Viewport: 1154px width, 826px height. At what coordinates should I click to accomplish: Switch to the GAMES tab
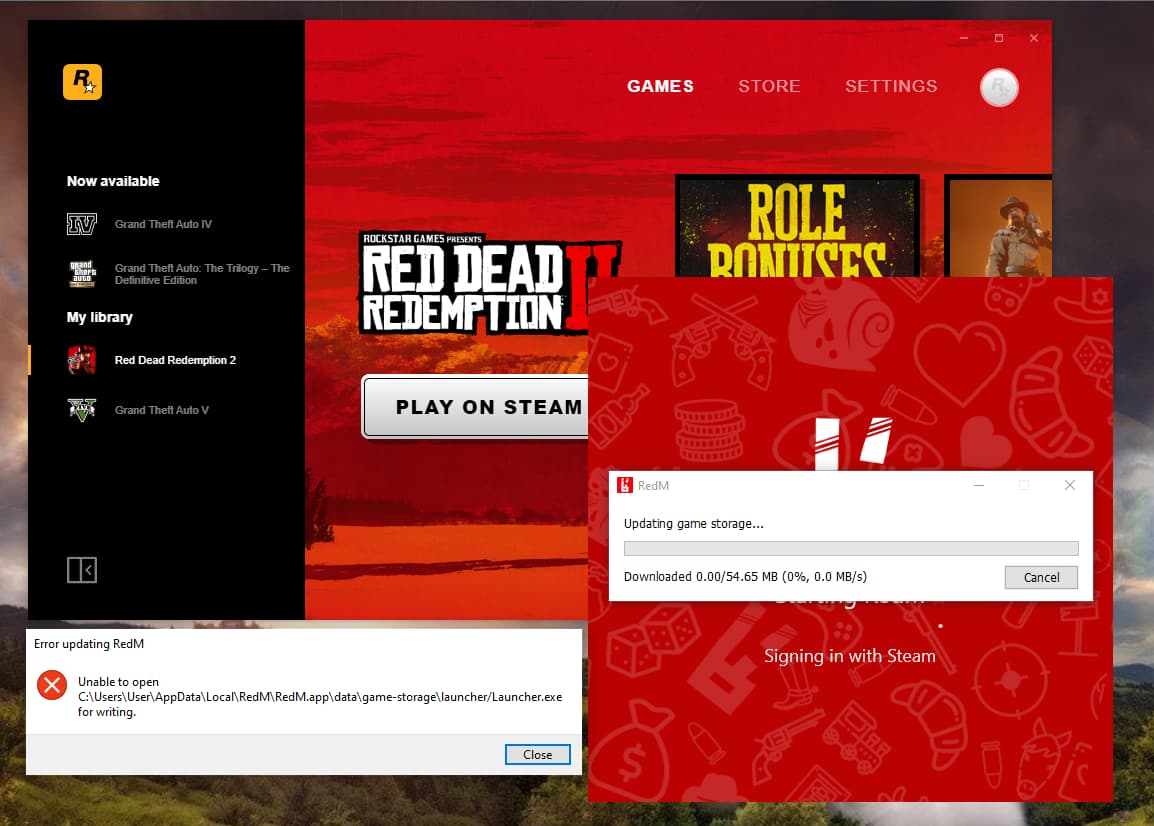(x=660, y=86)
